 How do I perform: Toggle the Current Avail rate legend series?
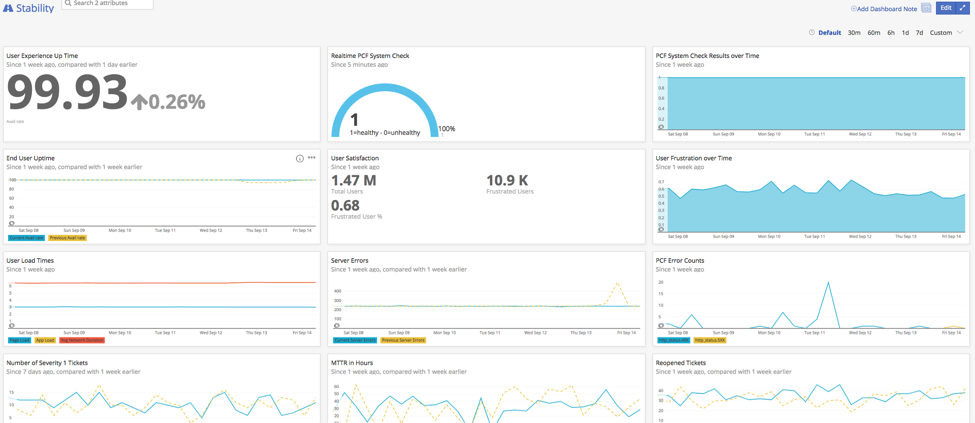pyautogui.click(x=26, y=238)
